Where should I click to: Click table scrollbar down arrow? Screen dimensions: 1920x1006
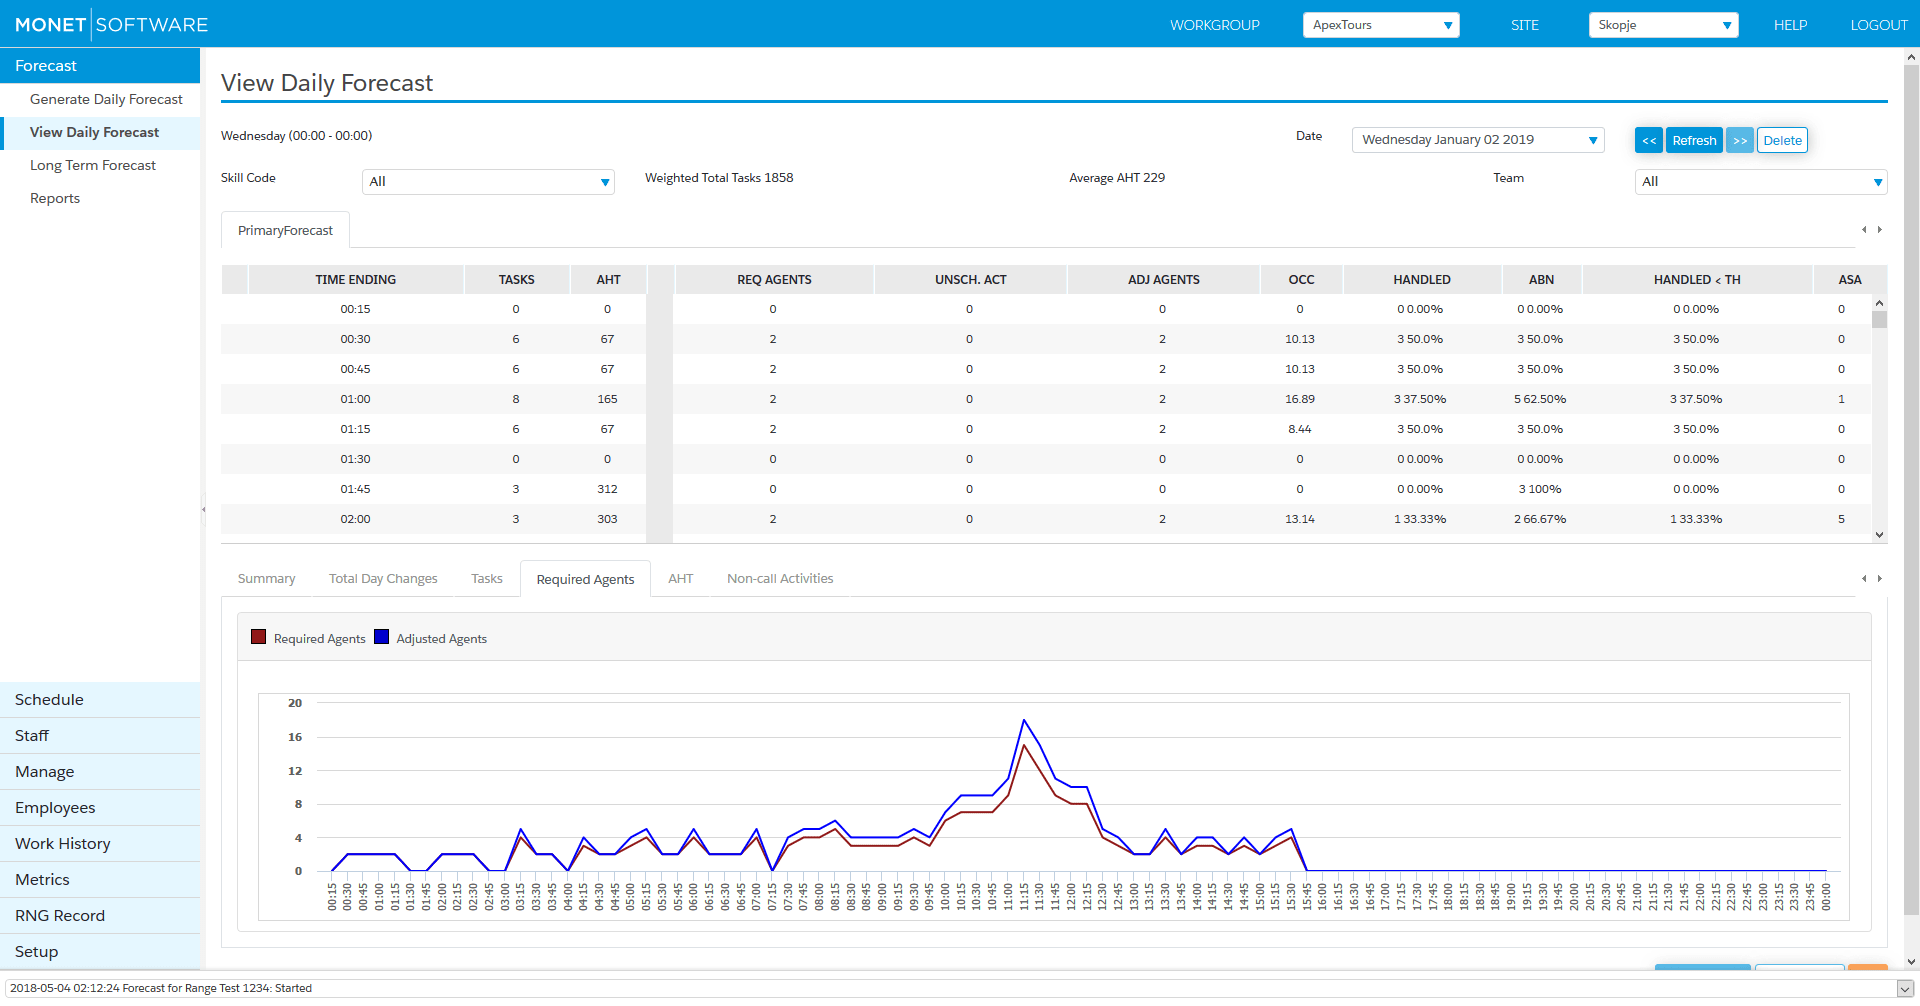pos(1880,535)
